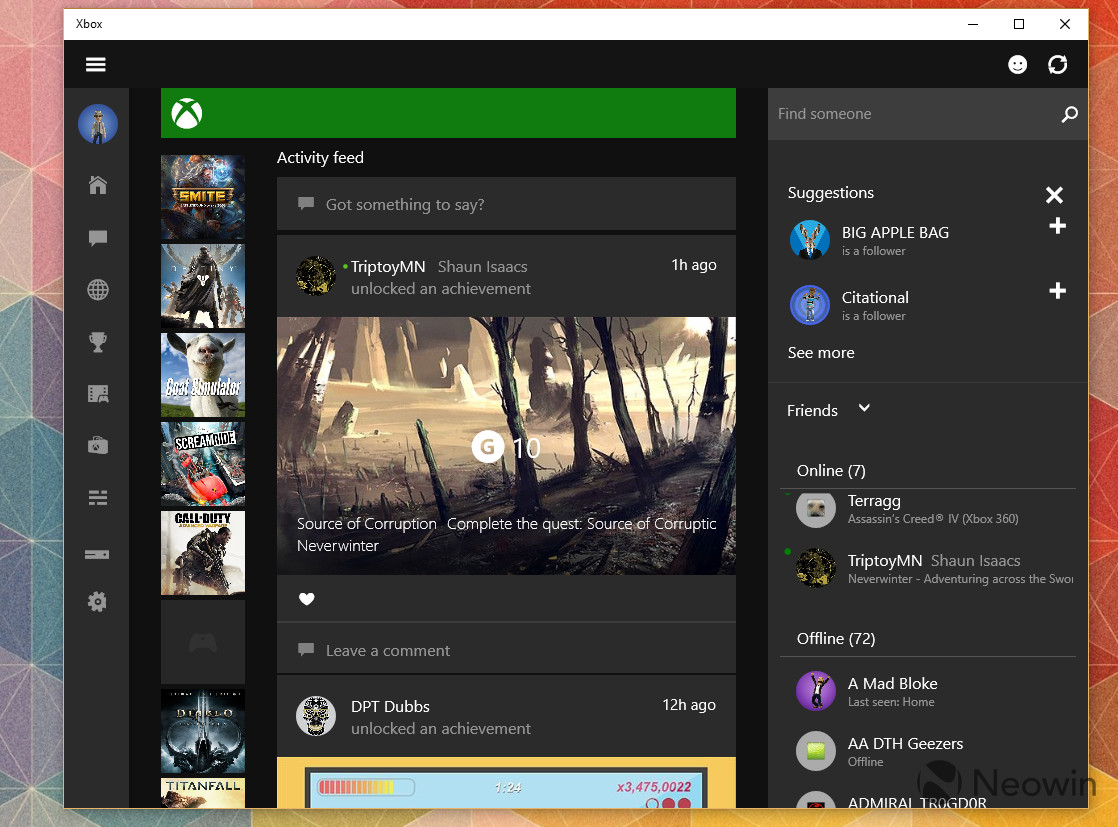Open the Store bag icon in sidebar

(x=98, y=446)
